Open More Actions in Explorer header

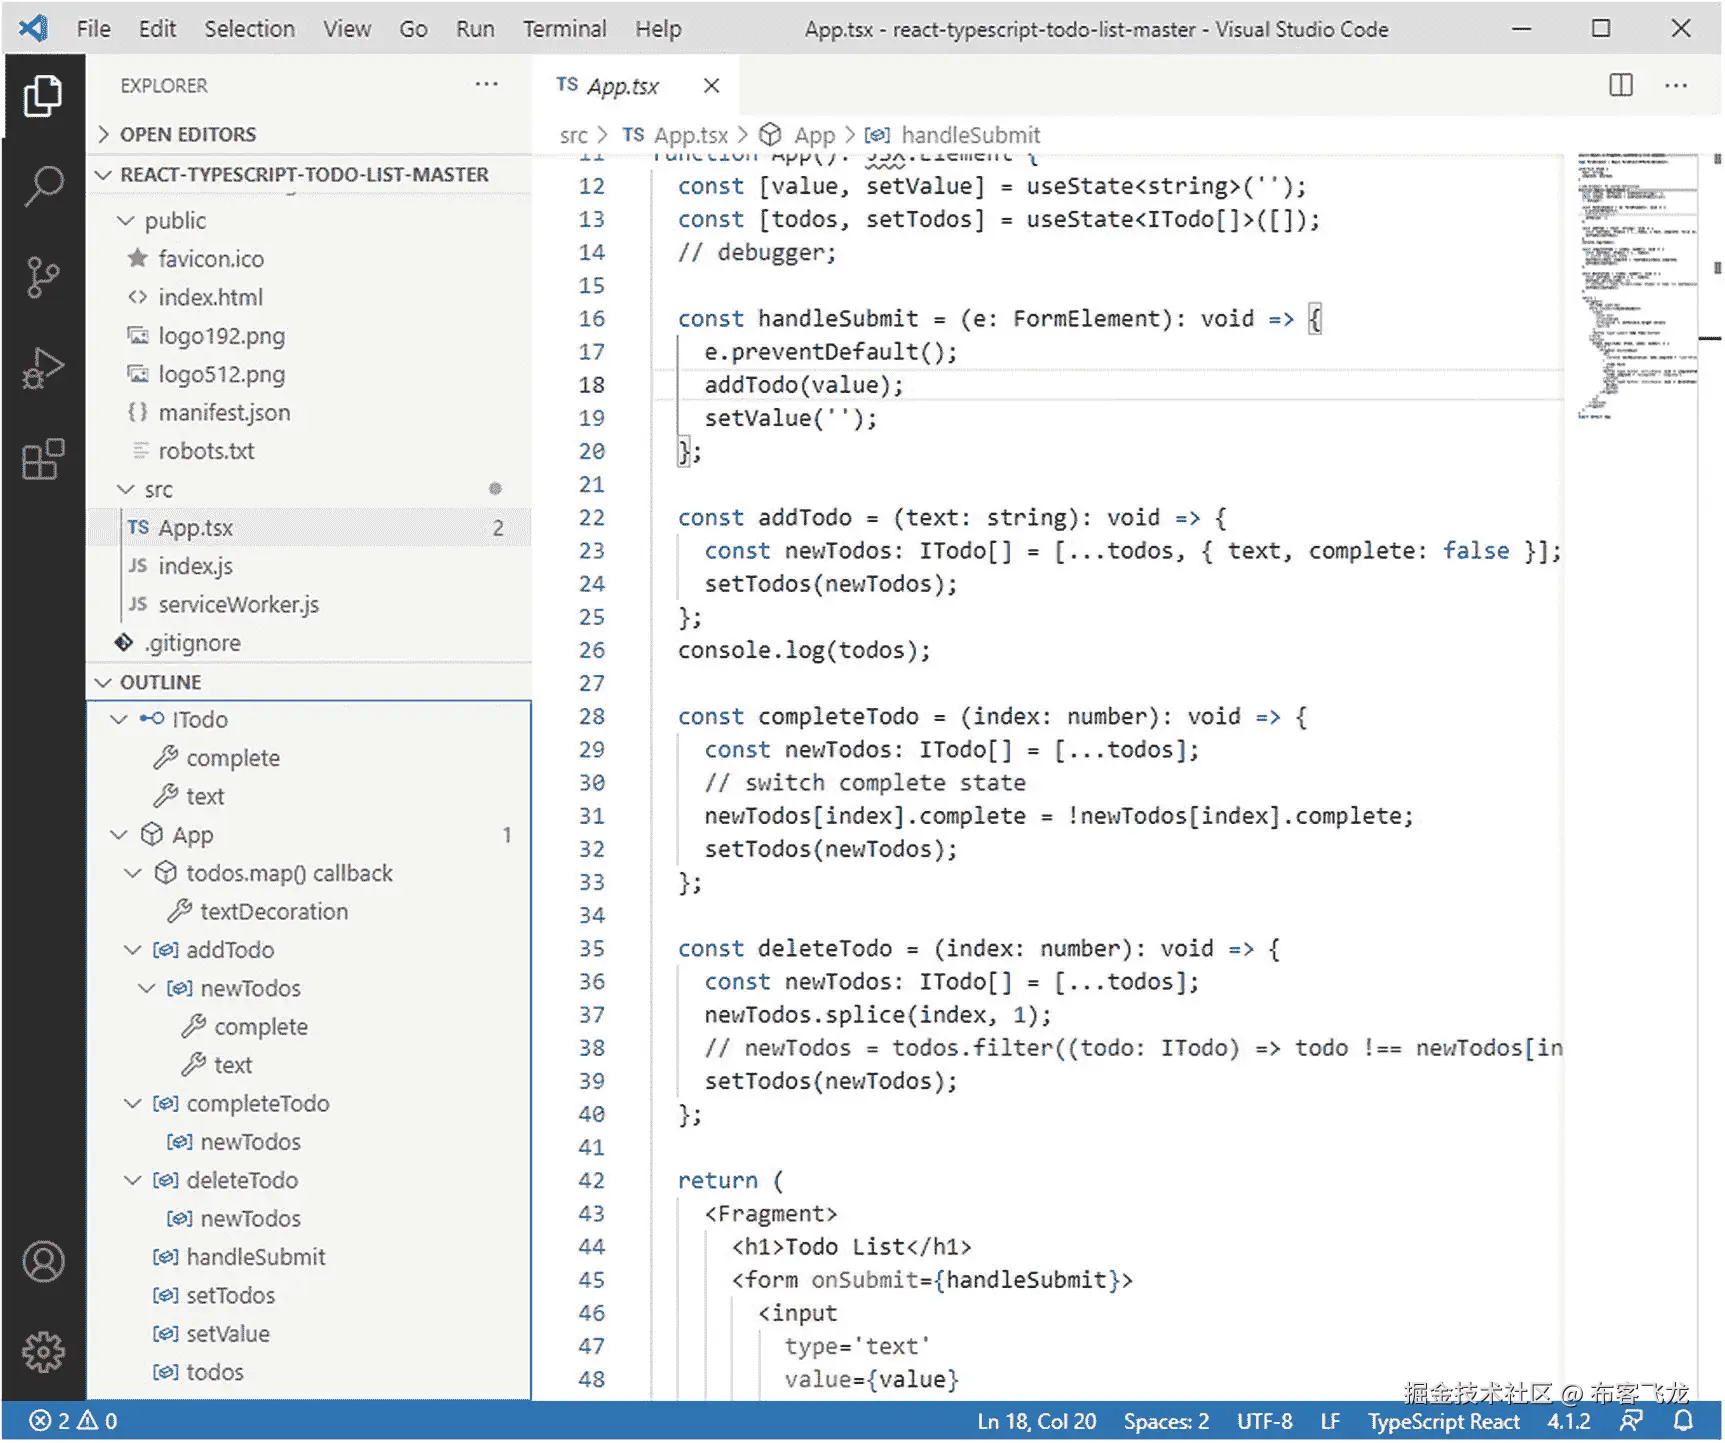[487, 85]
